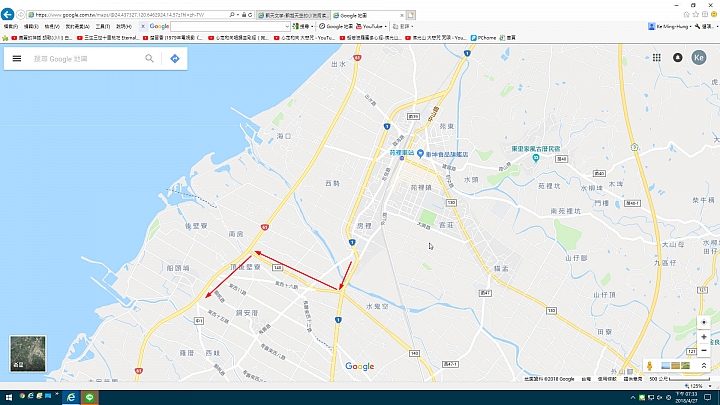Center map on my location
The image size is (720, 405).
(x=703, y=322)
